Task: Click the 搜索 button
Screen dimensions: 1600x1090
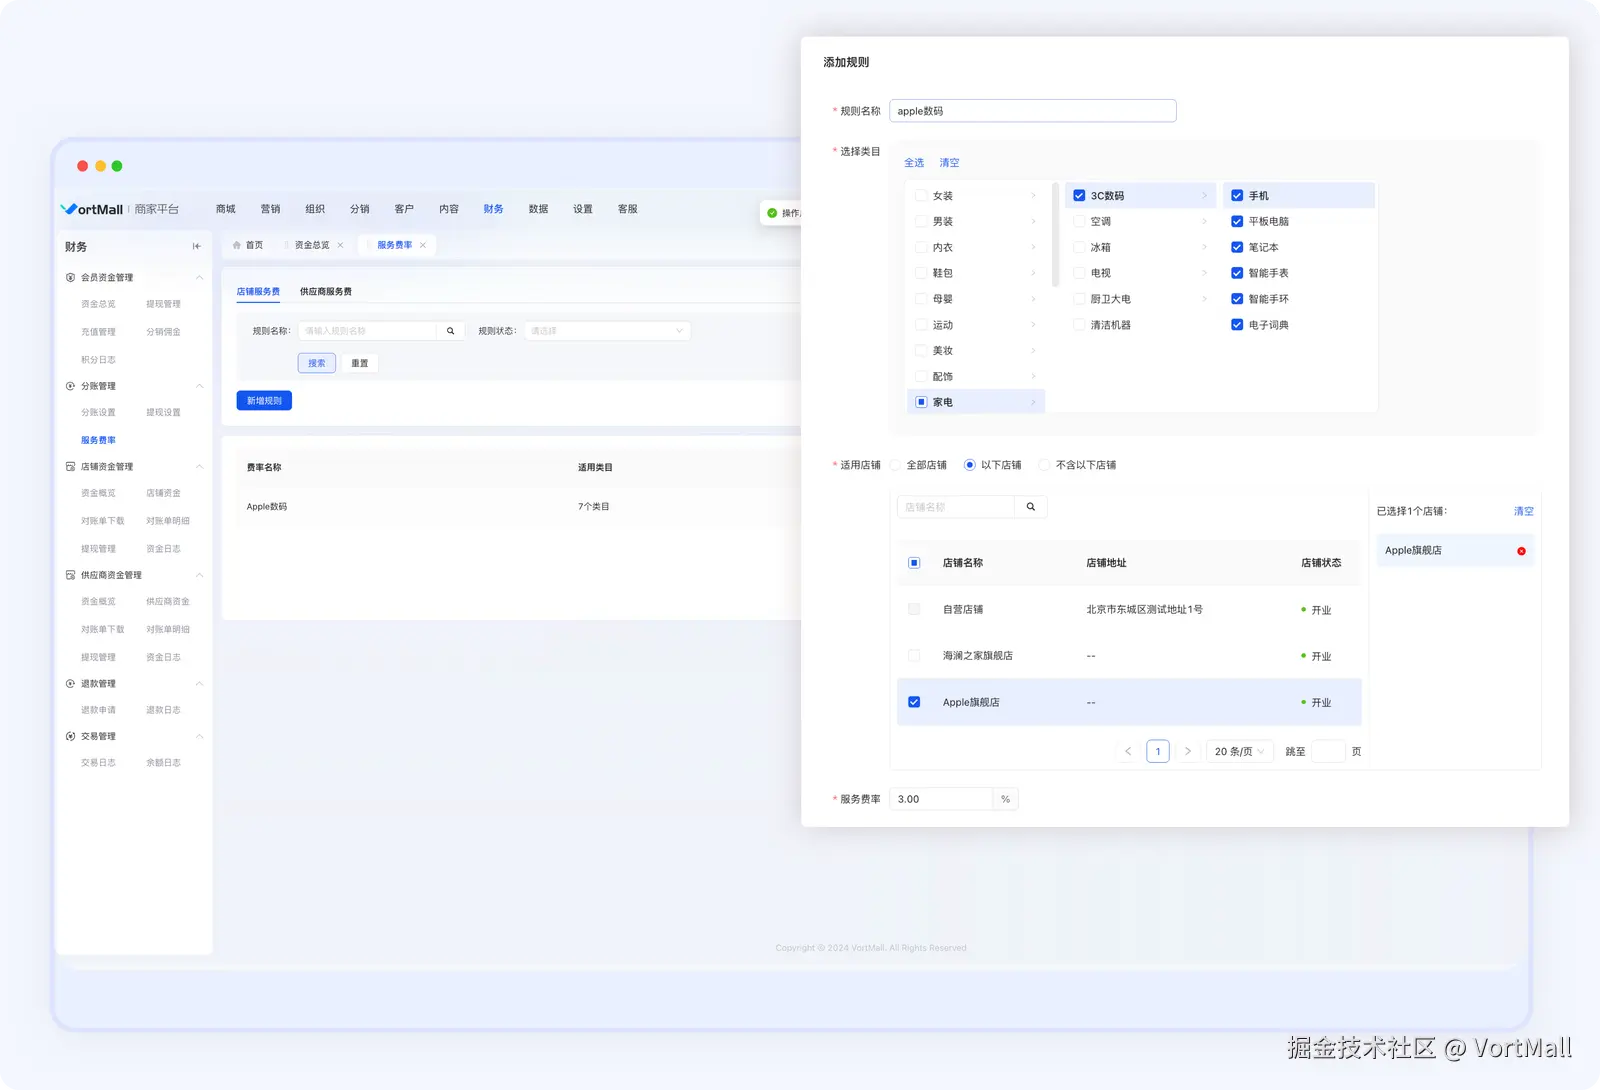Action: (x=317, y=363)
